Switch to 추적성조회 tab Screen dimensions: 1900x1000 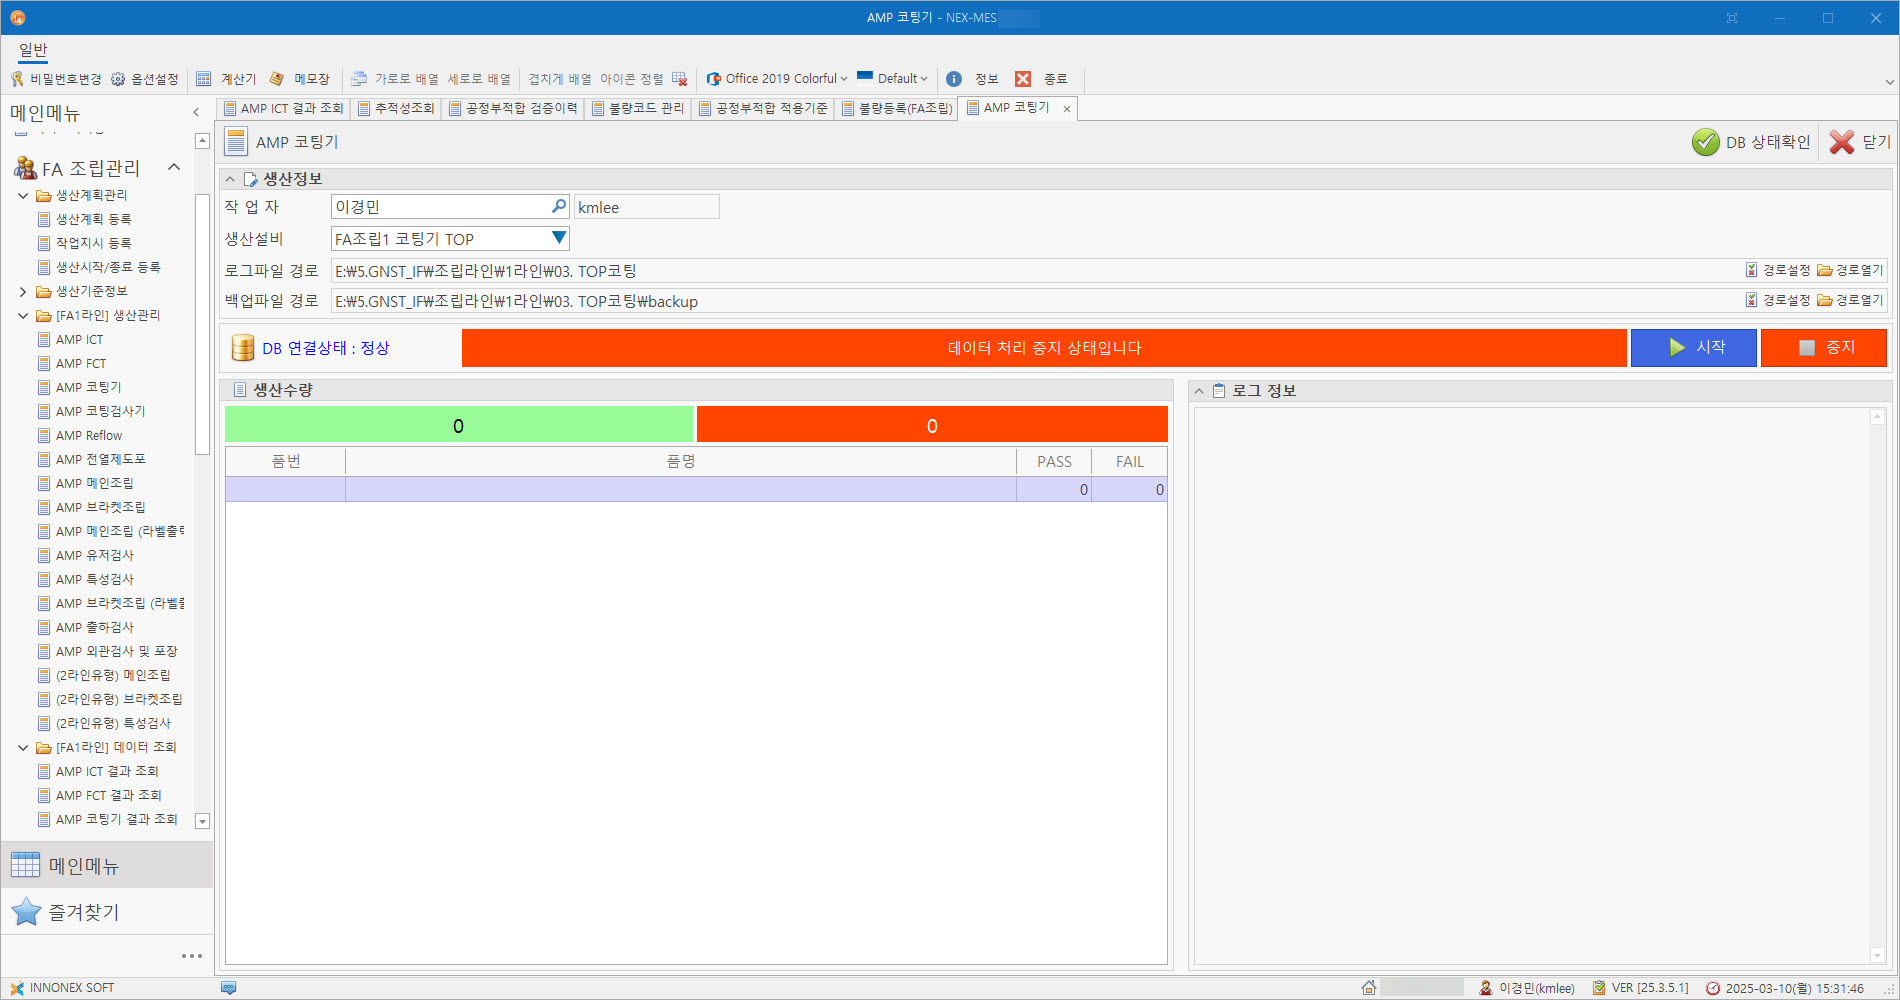396,108
